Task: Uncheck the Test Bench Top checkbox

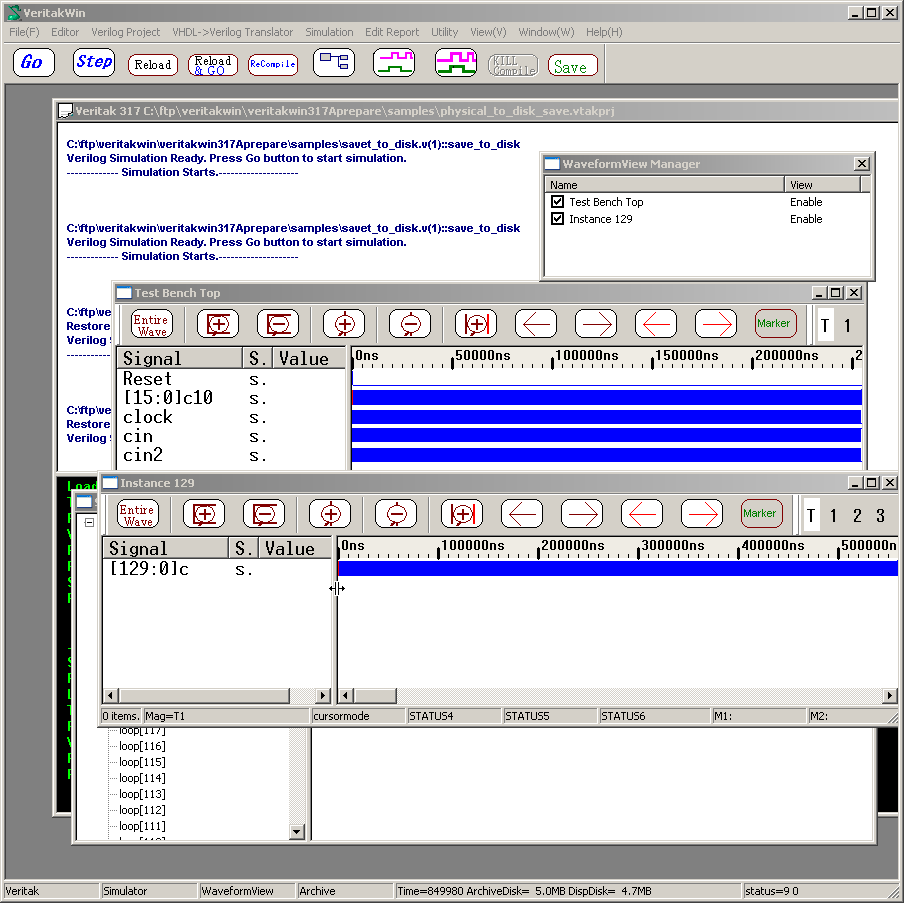Action: tap(557, 201)
